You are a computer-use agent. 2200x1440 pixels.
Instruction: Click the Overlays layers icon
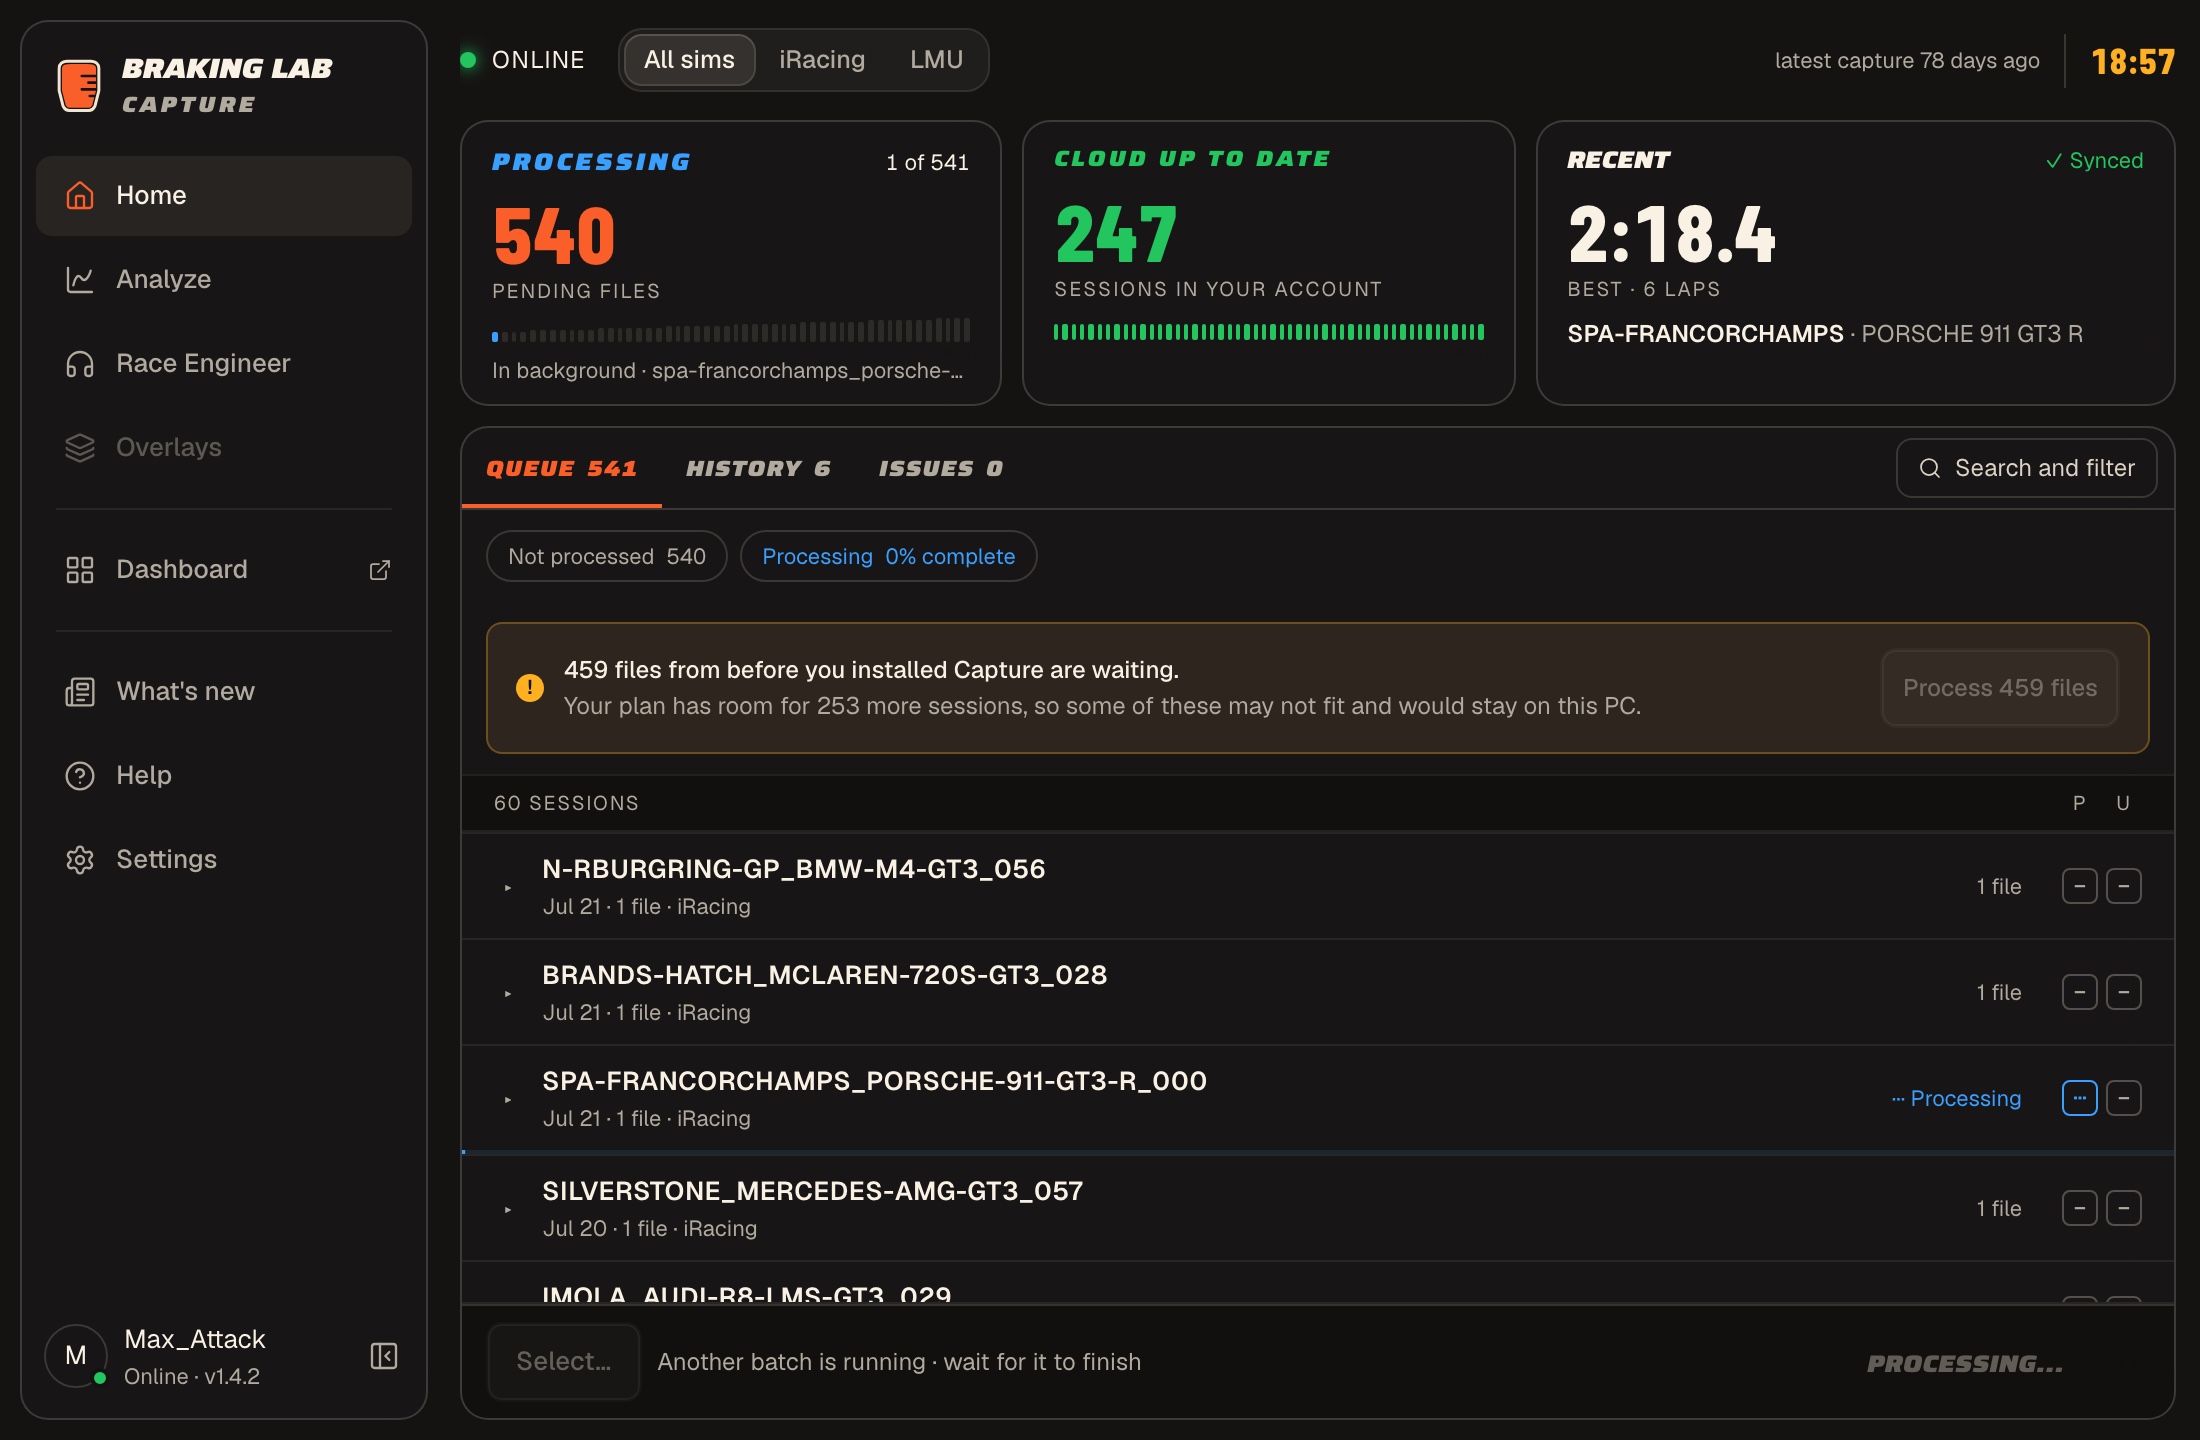tap(80, 447)
